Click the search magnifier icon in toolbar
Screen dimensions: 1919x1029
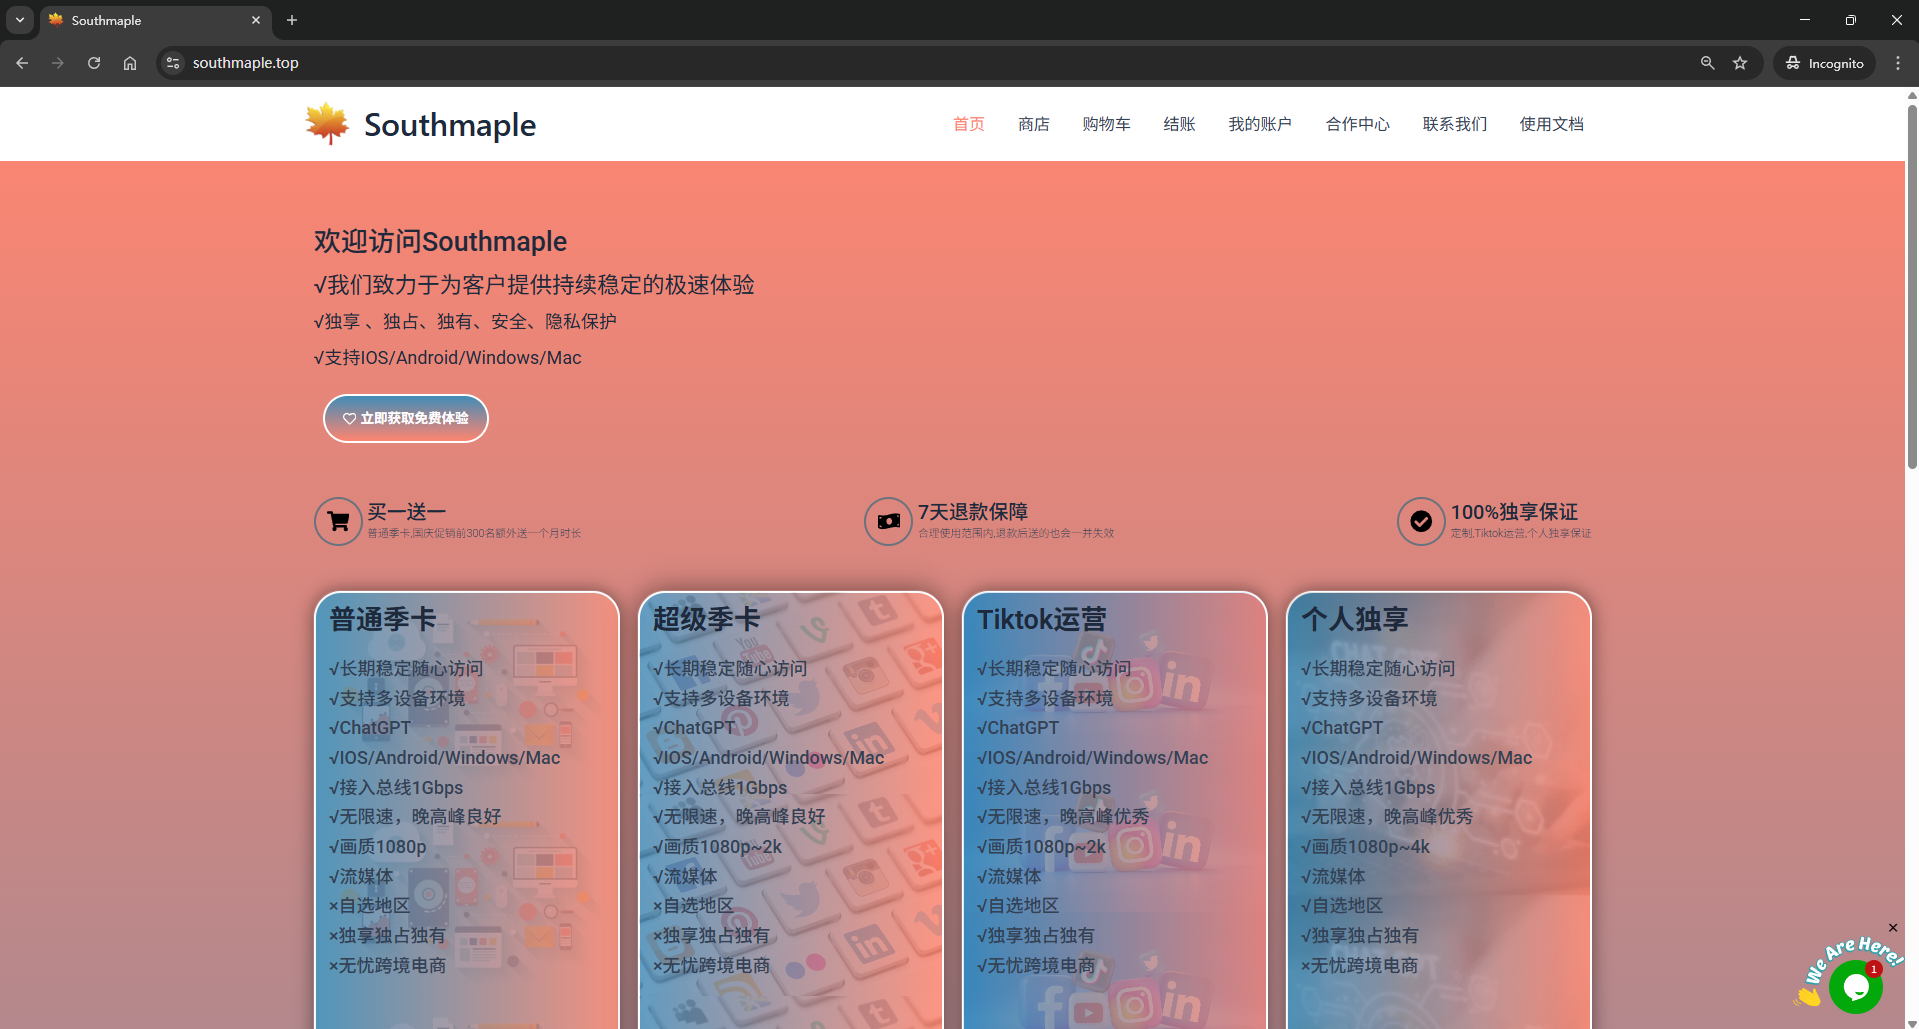coord(1707,62)
